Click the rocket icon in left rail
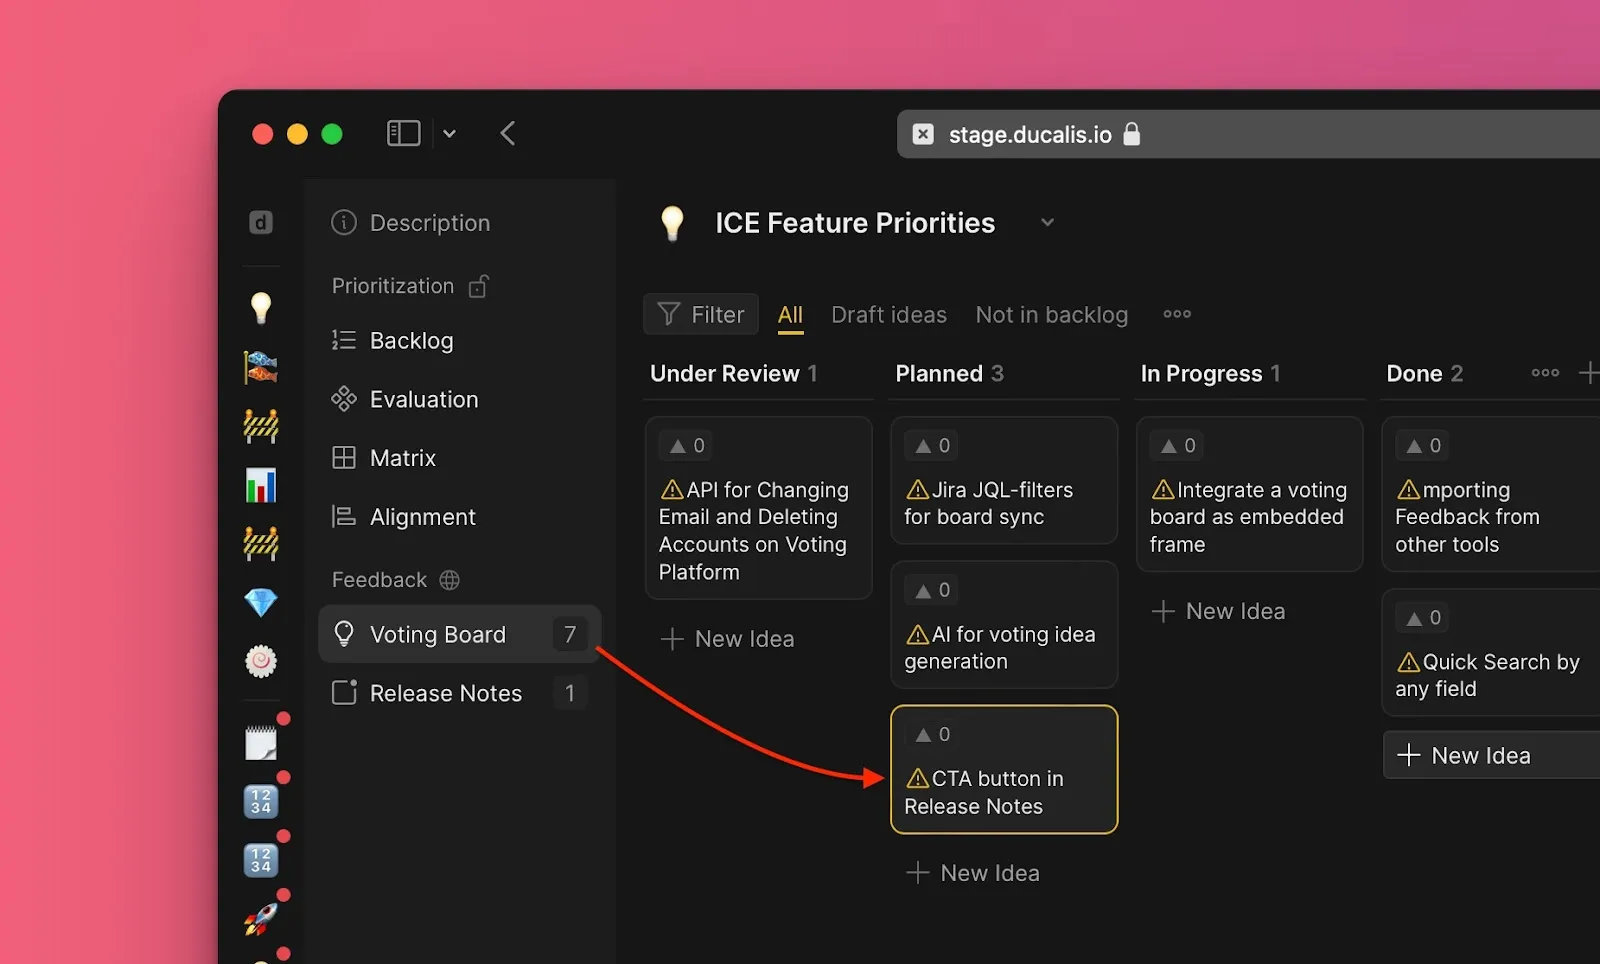The image size is (1600, 964). pyautogui.click(x=261, y=918)
